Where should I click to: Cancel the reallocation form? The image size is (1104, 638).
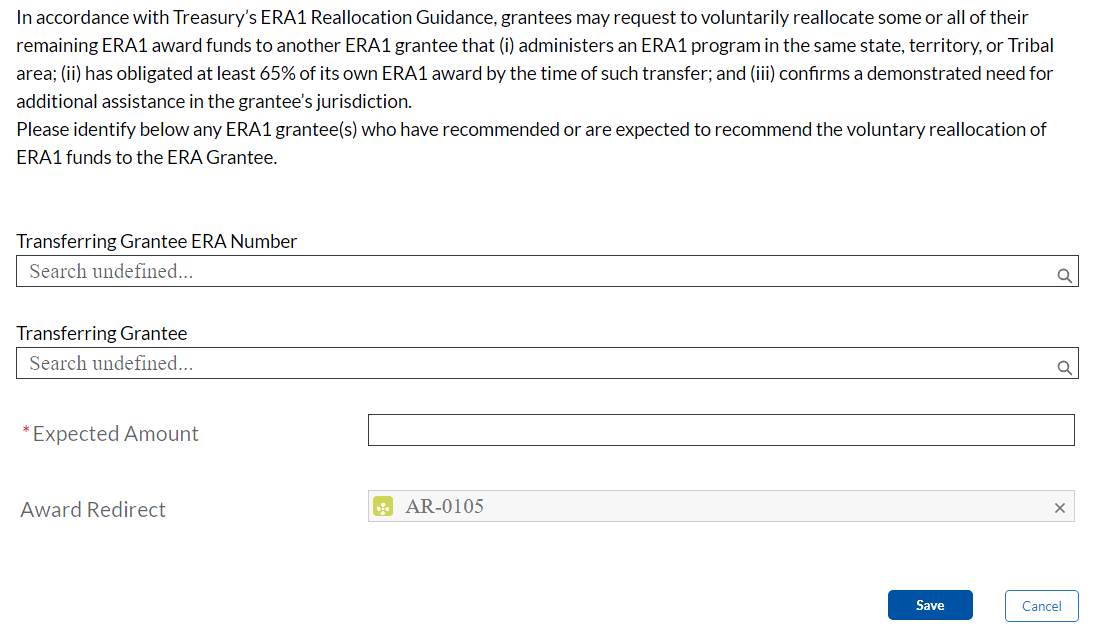[1041, 606]
